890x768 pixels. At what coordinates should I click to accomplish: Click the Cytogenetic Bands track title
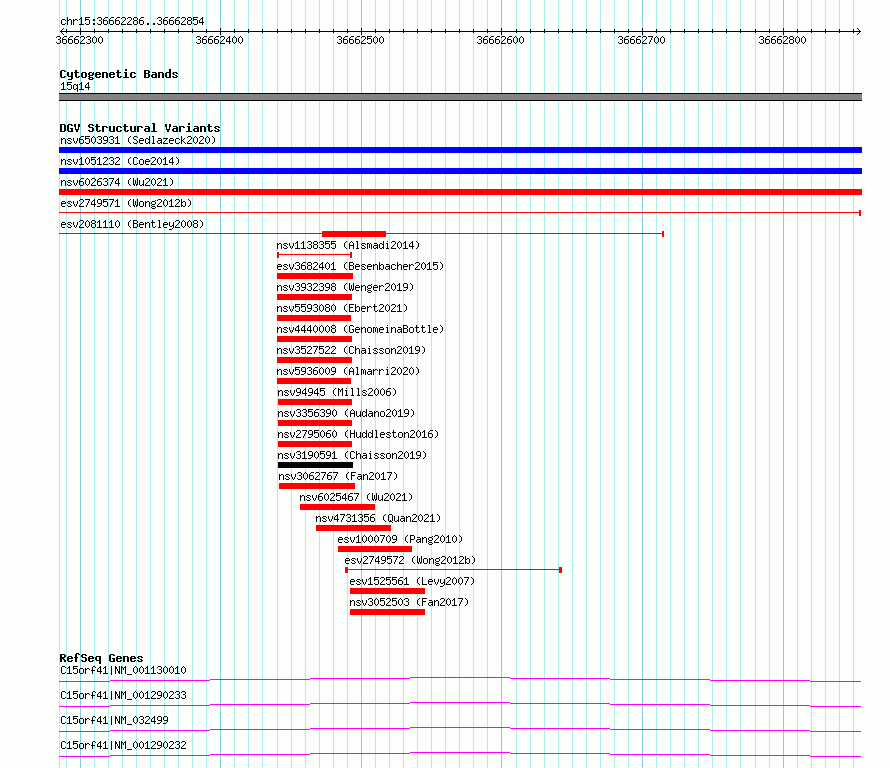pos(119,74)
